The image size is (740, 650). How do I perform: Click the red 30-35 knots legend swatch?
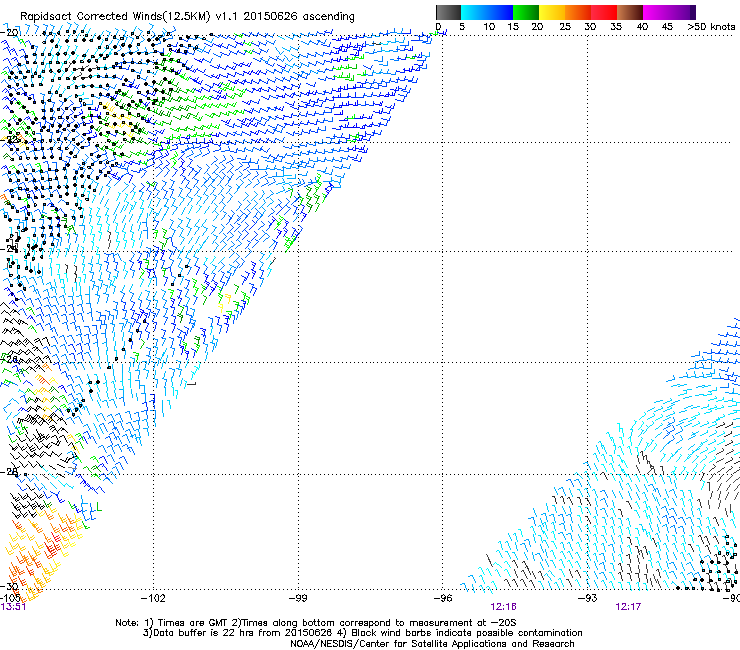[604, 12]
